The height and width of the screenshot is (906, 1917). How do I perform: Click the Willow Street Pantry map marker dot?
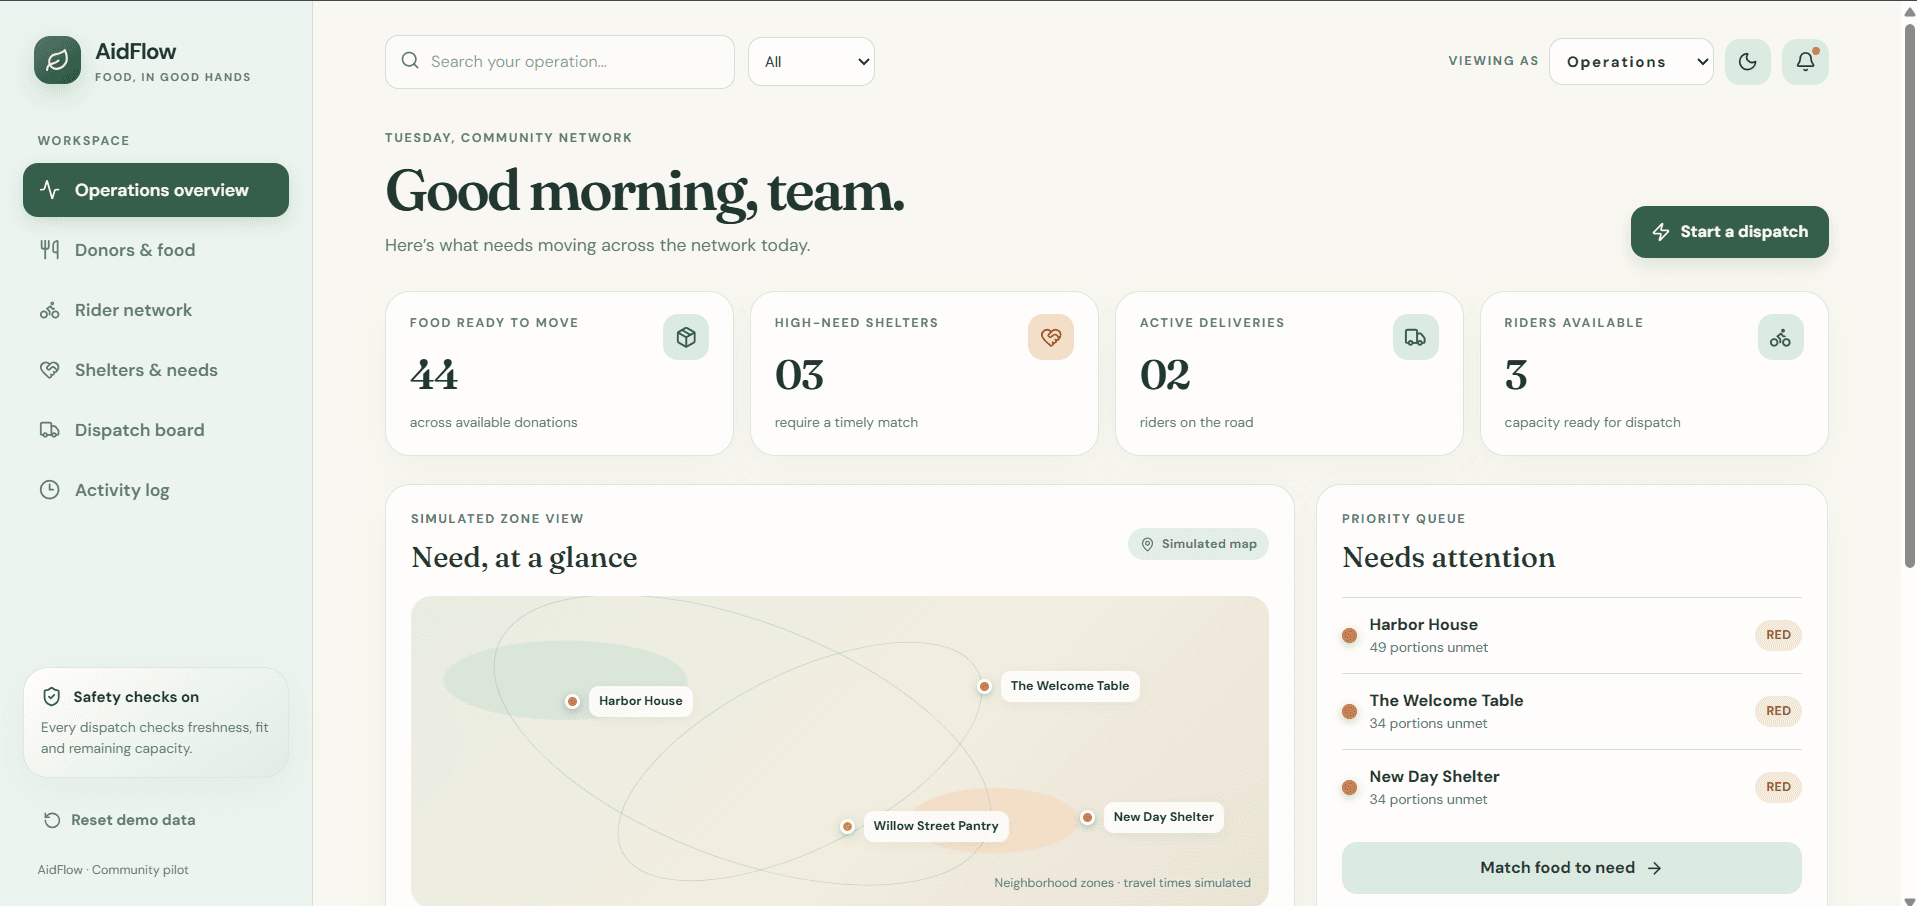847,826
